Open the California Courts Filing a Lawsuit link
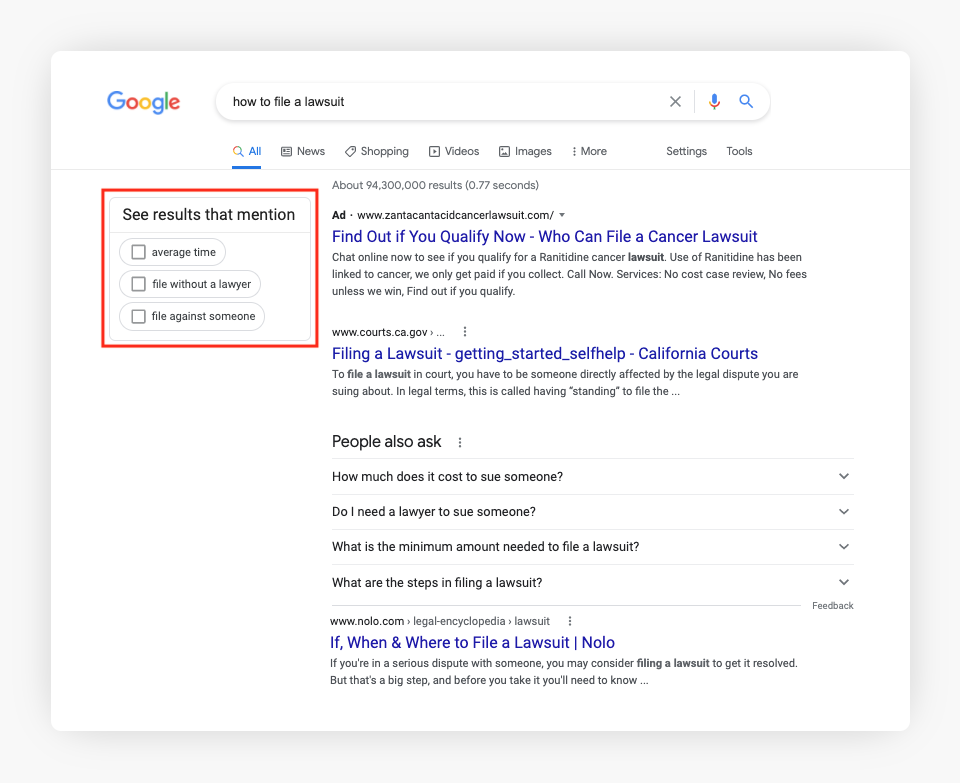The height and width of the screenshot is (783, 960). click(544, 354)
